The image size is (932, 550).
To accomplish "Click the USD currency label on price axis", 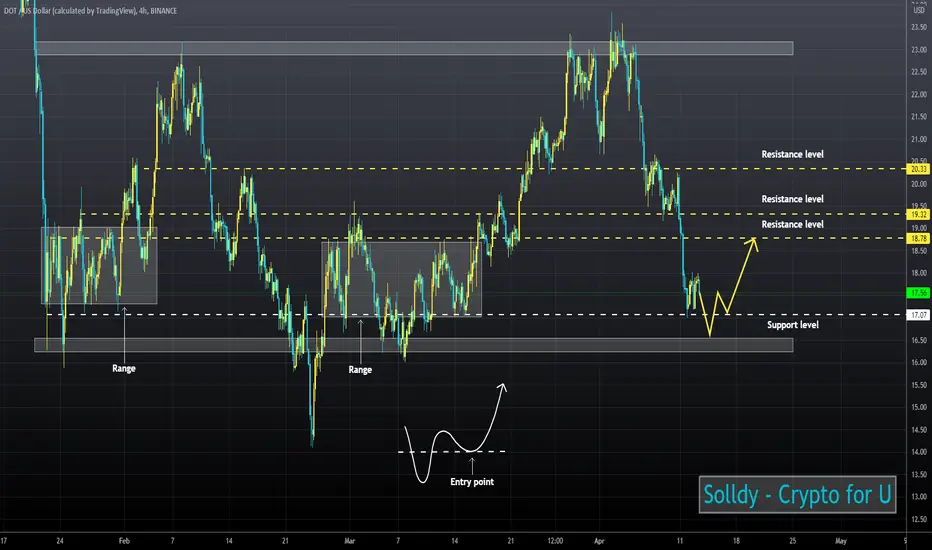I will click(918, 10).
